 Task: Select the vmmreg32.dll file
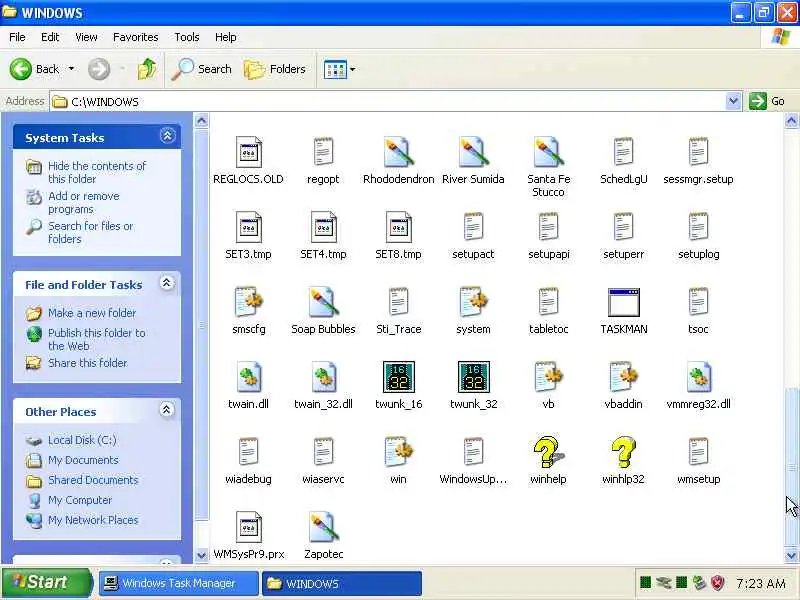coord(698,377)
